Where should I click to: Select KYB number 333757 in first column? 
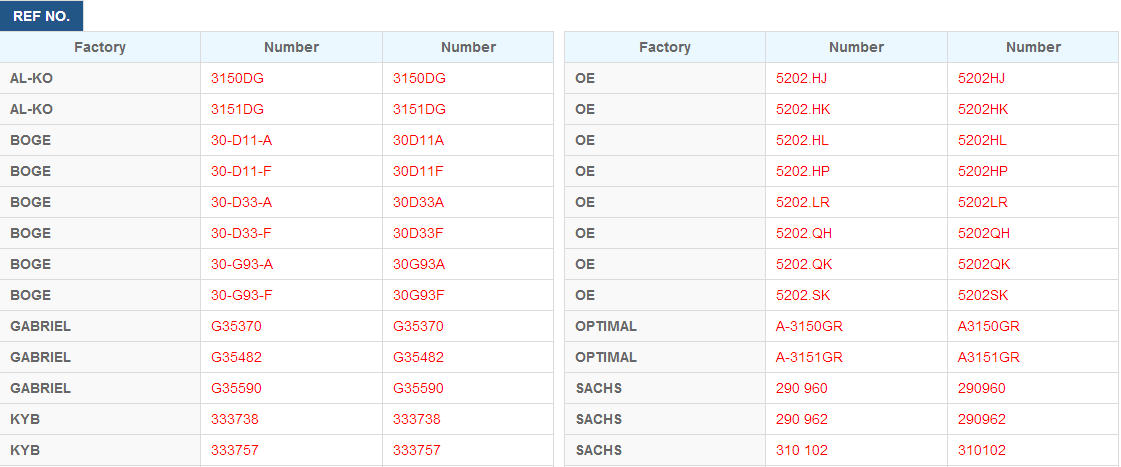click(234, 451)
